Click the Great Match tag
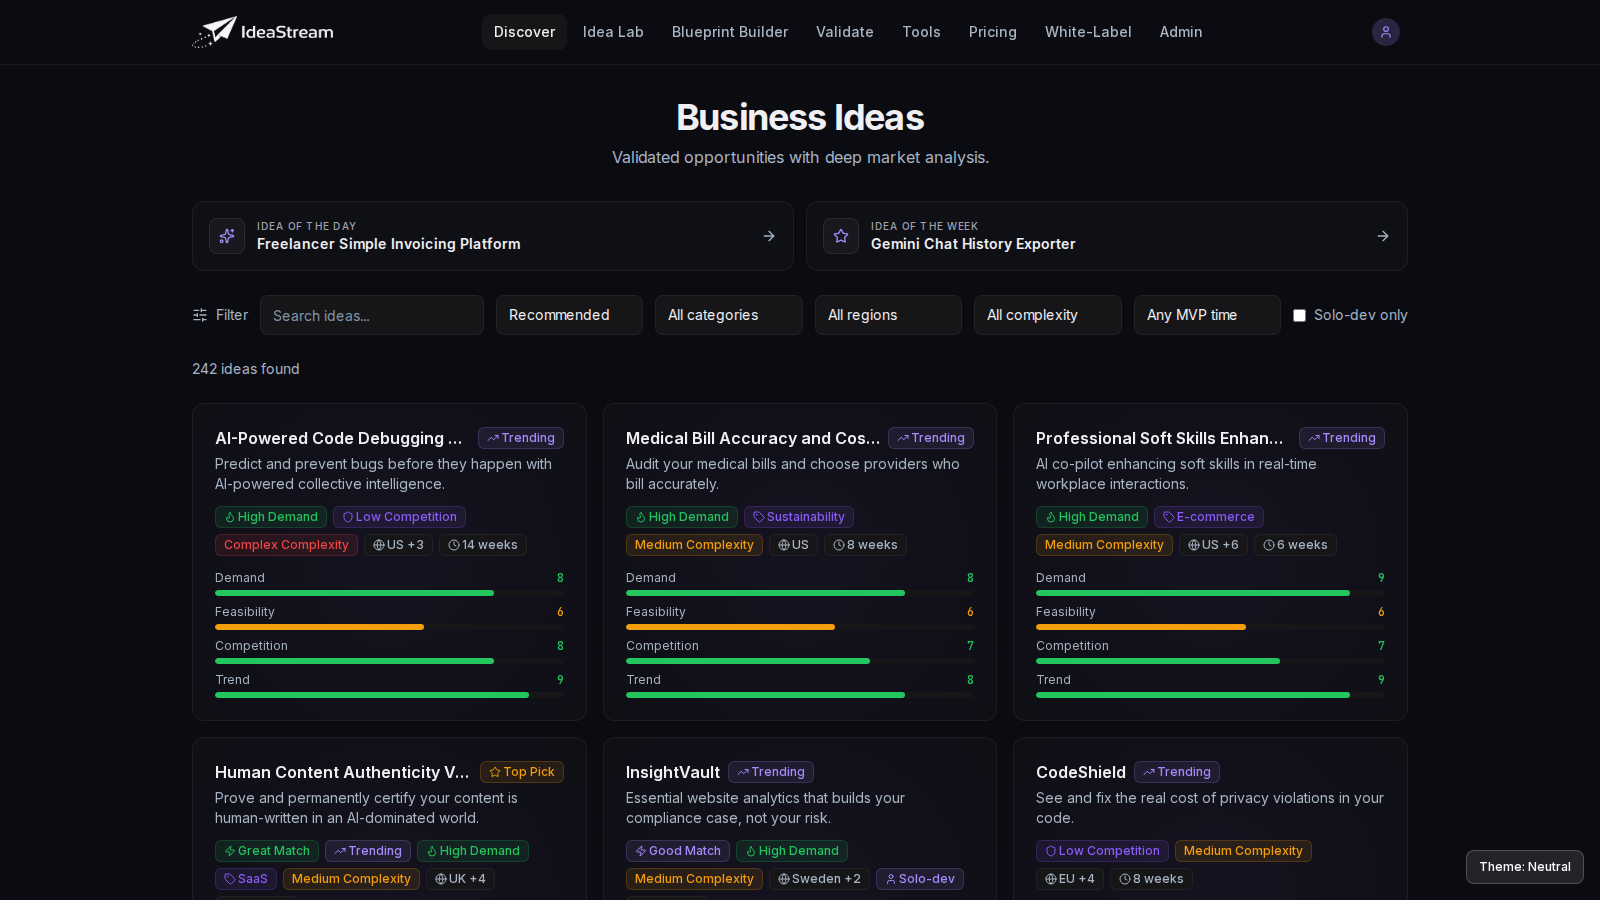The width and height of the screenshot is (1600, 900). tap(267, 851)
